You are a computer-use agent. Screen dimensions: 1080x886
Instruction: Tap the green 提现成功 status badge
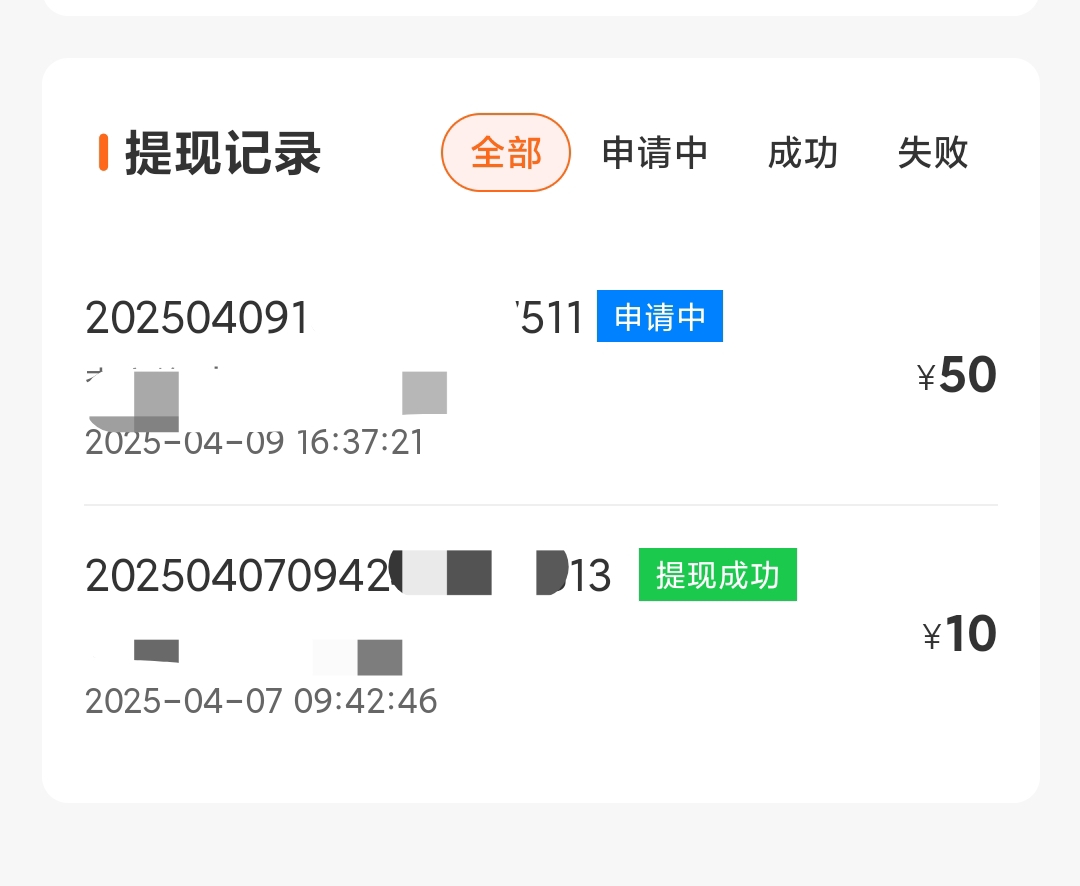coord(718,575)
